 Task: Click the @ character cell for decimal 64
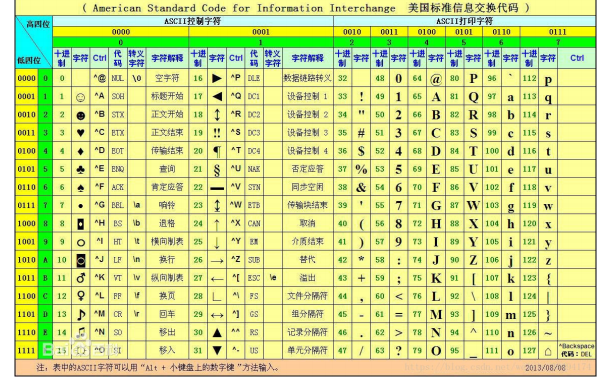pos(436,79)
